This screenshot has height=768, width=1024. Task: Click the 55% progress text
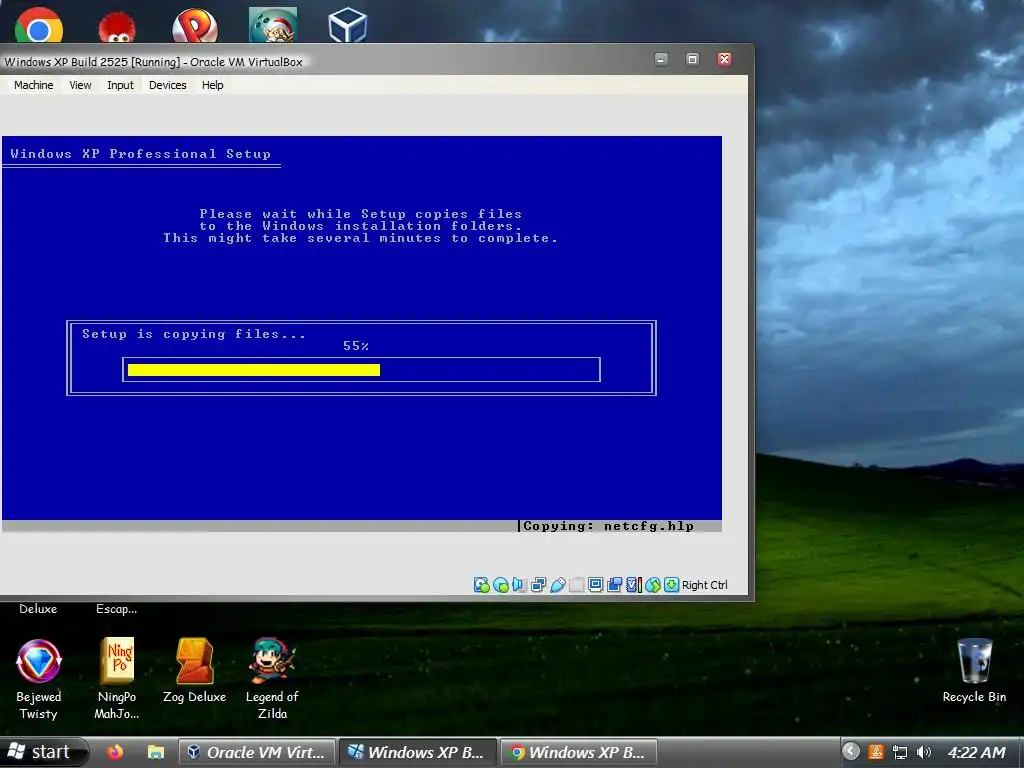[x=356, y=346]
